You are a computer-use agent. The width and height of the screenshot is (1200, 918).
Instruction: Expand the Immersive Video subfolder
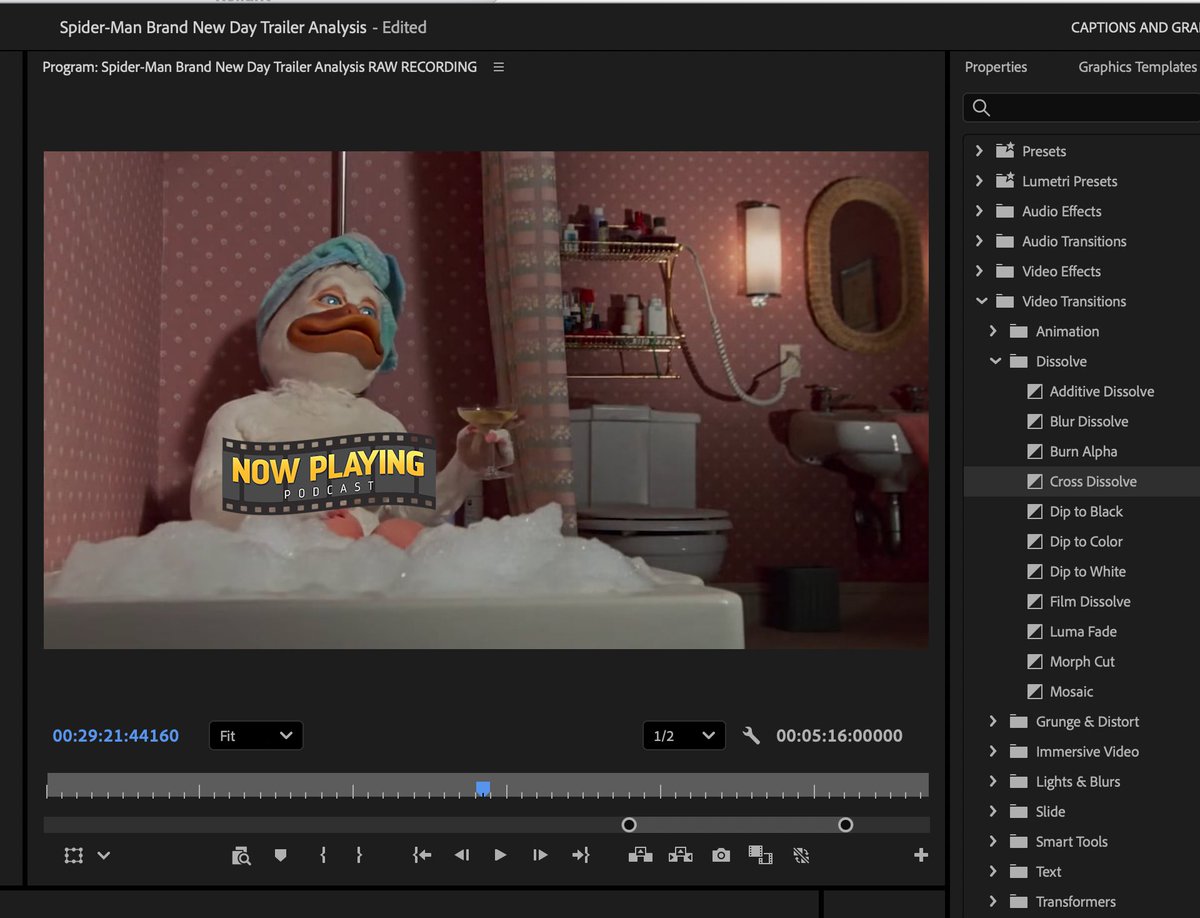[x=994, y=751]
